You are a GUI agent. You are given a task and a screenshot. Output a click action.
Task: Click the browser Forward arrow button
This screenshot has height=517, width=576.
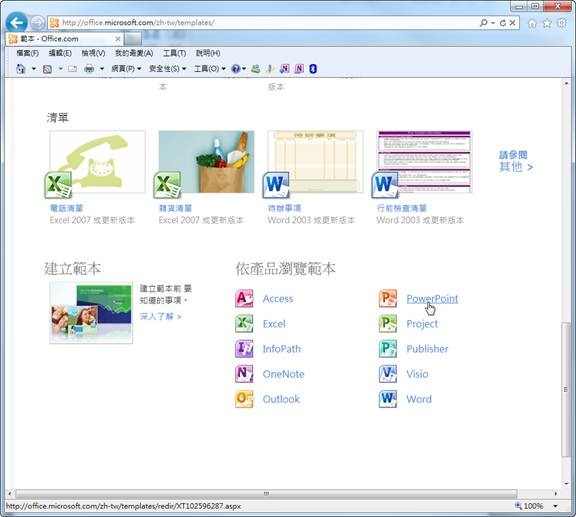point(37,23)
